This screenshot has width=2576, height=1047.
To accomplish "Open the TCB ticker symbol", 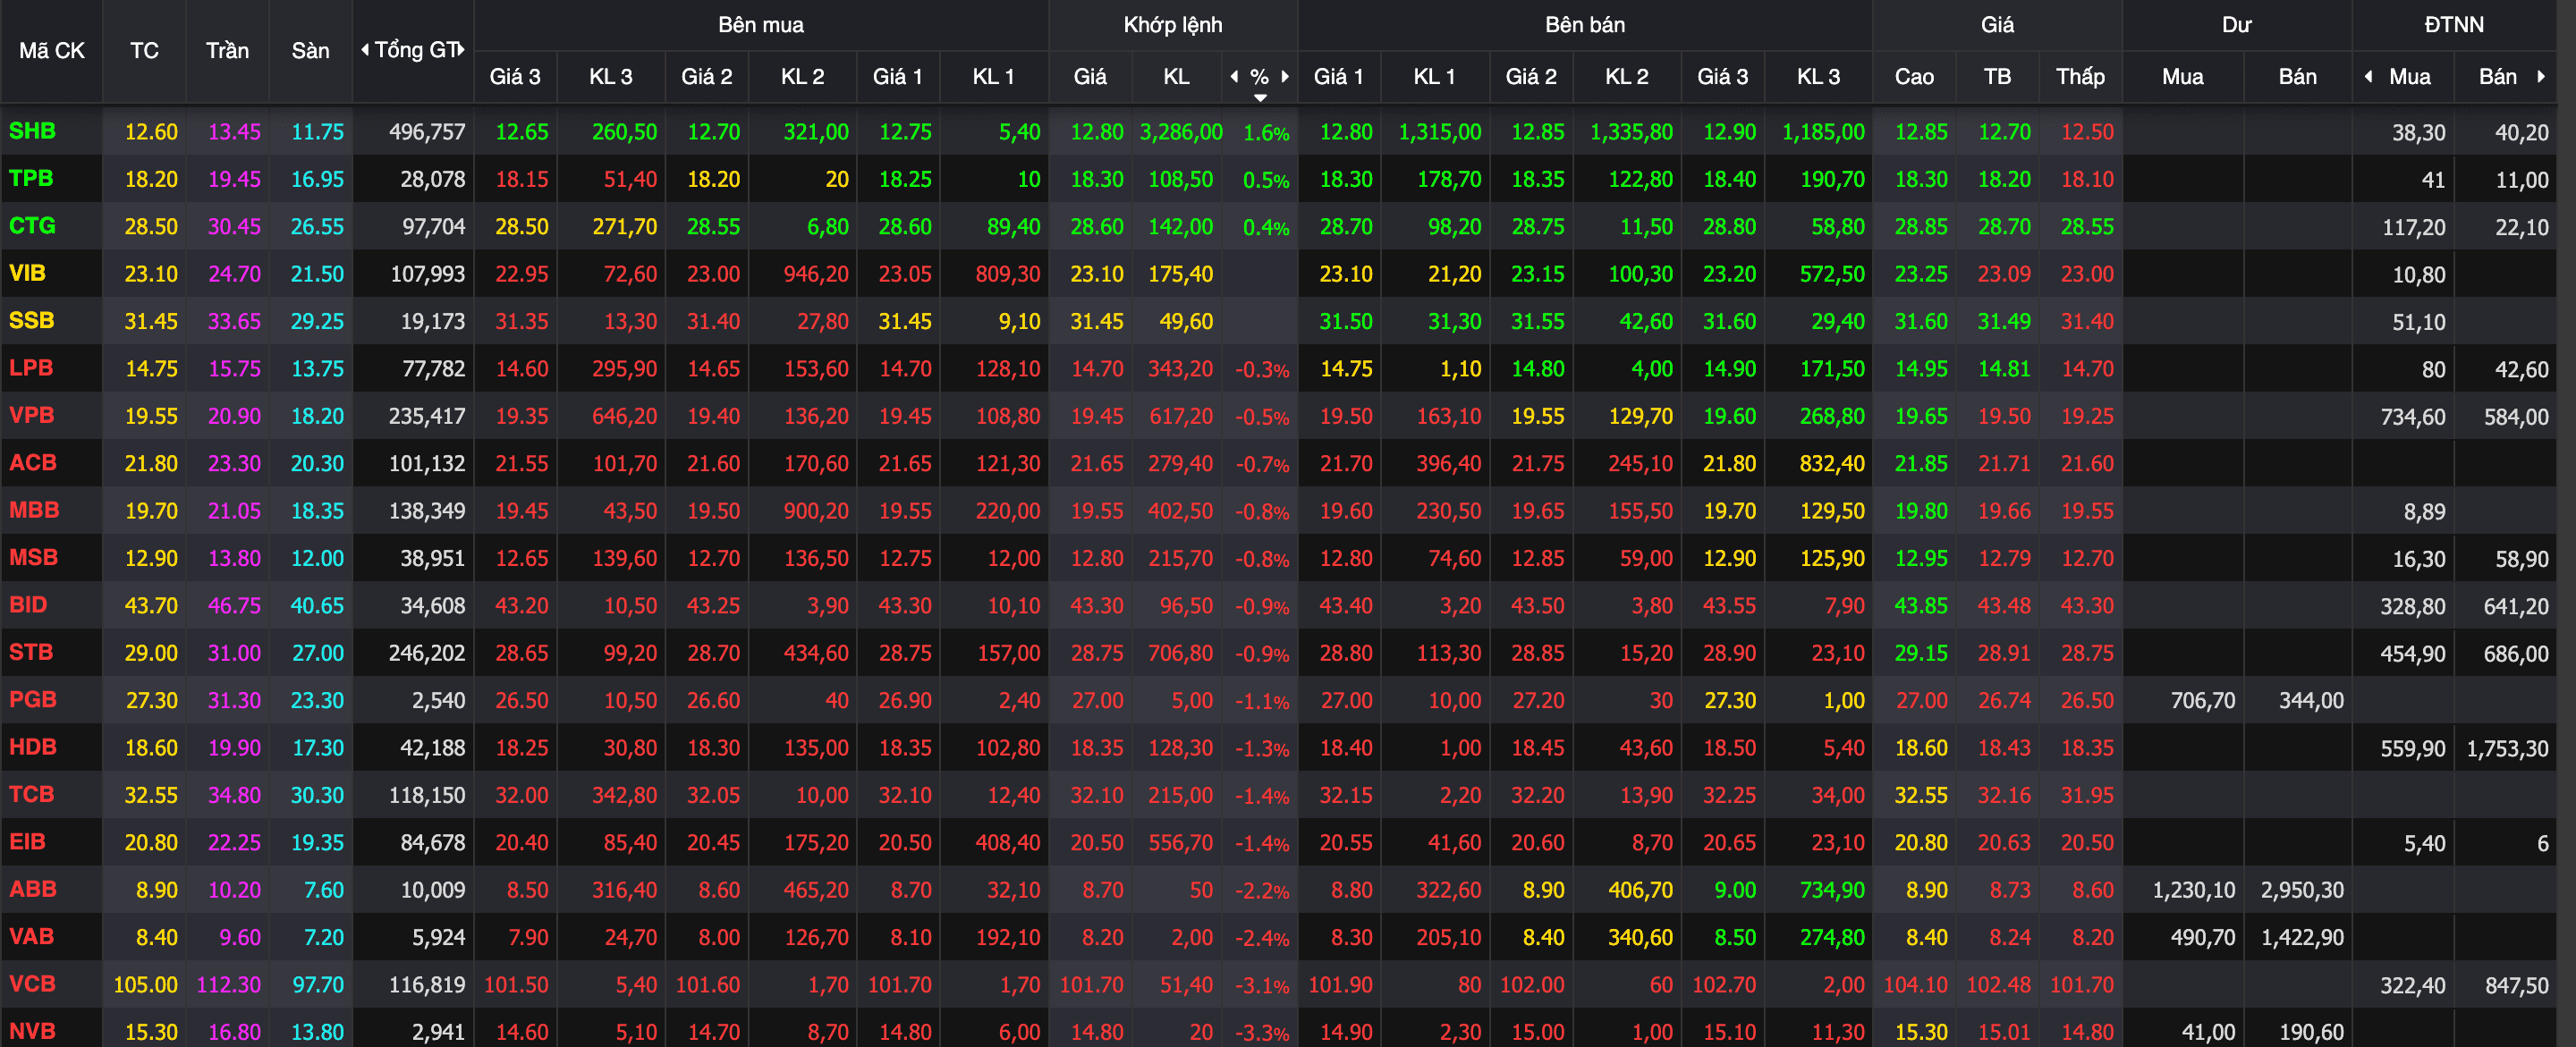I will 31,794.
